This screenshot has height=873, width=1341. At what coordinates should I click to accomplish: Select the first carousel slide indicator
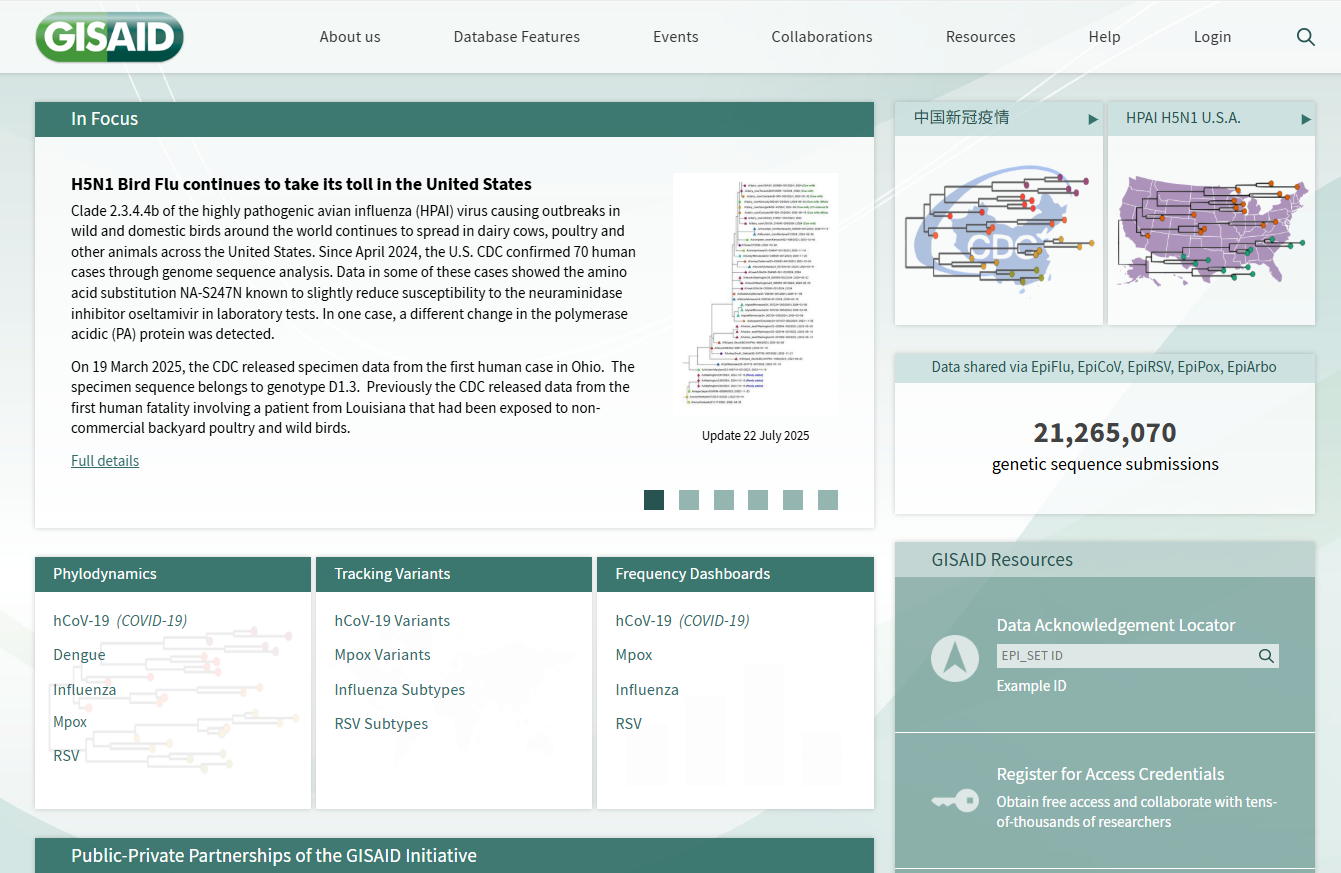[654, 500]
